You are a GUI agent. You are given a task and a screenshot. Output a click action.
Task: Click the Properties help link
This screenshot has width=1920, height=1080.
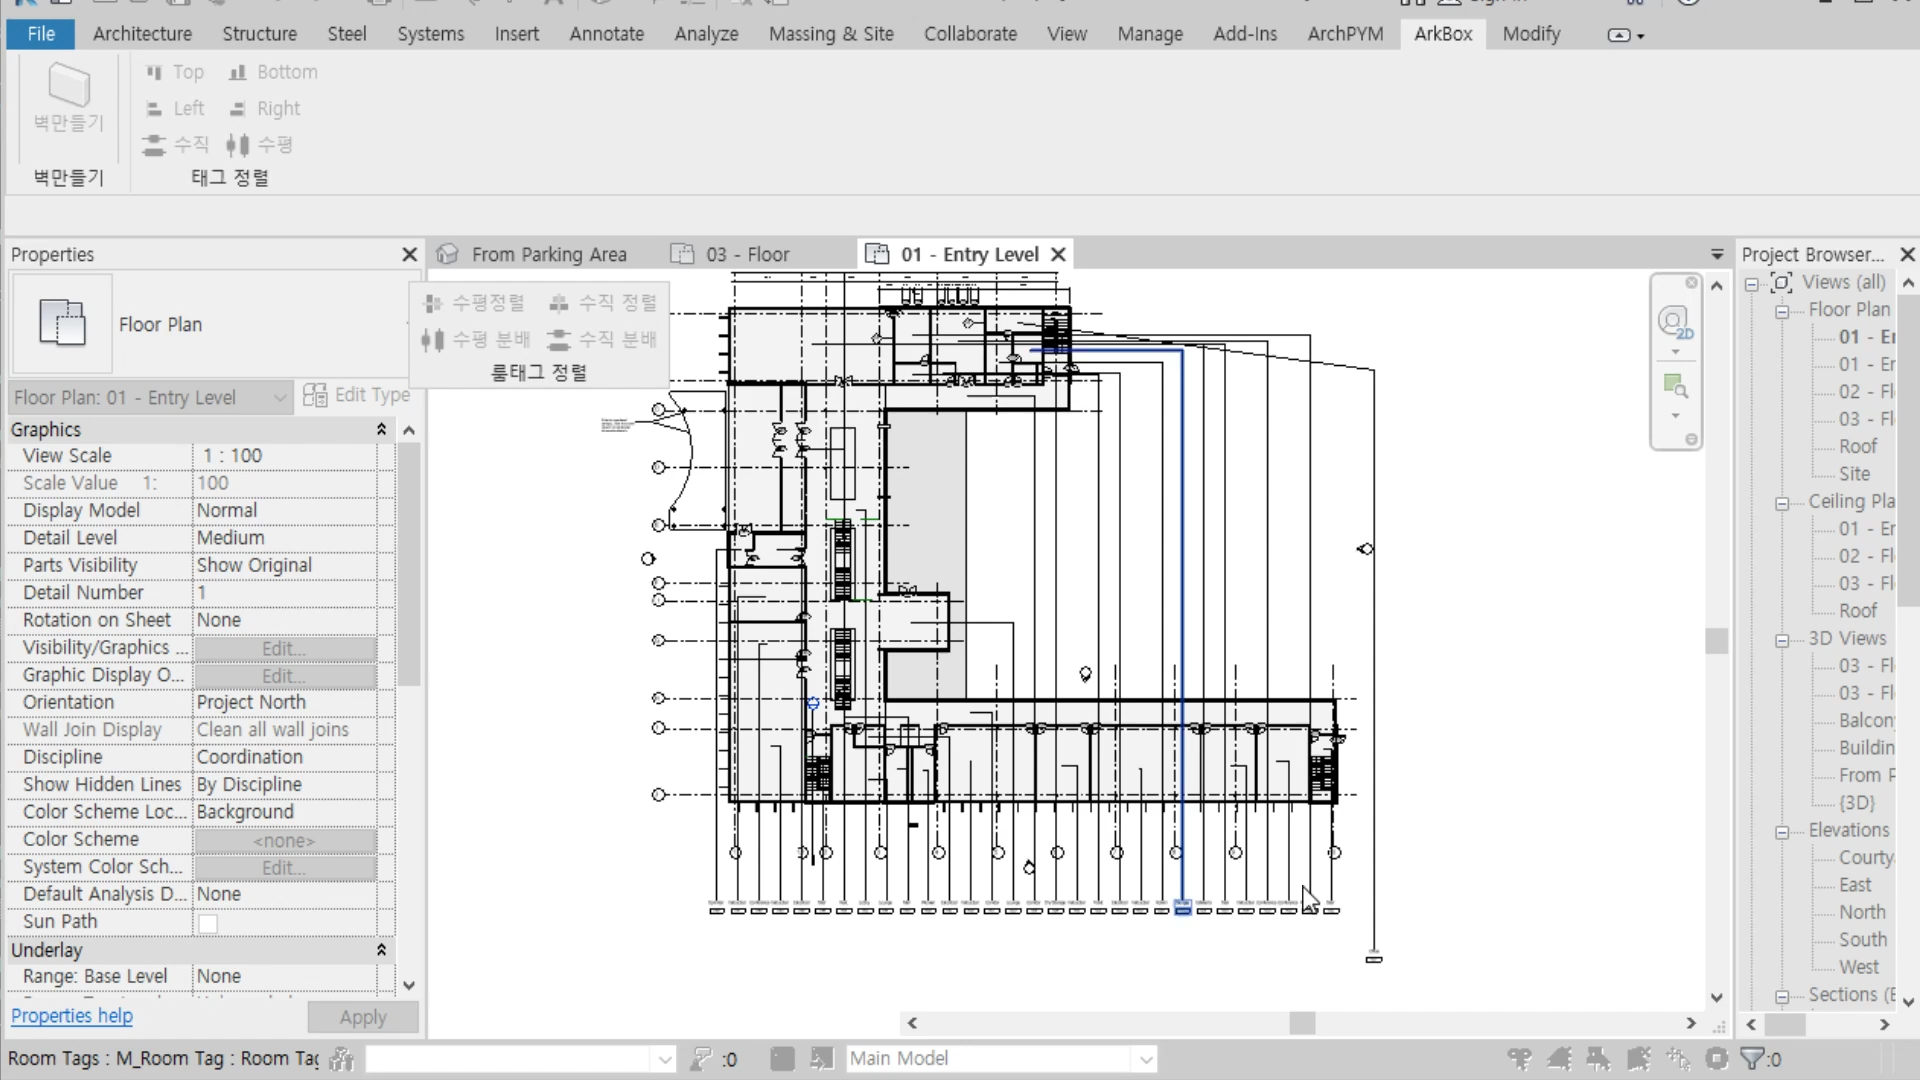72,1016
